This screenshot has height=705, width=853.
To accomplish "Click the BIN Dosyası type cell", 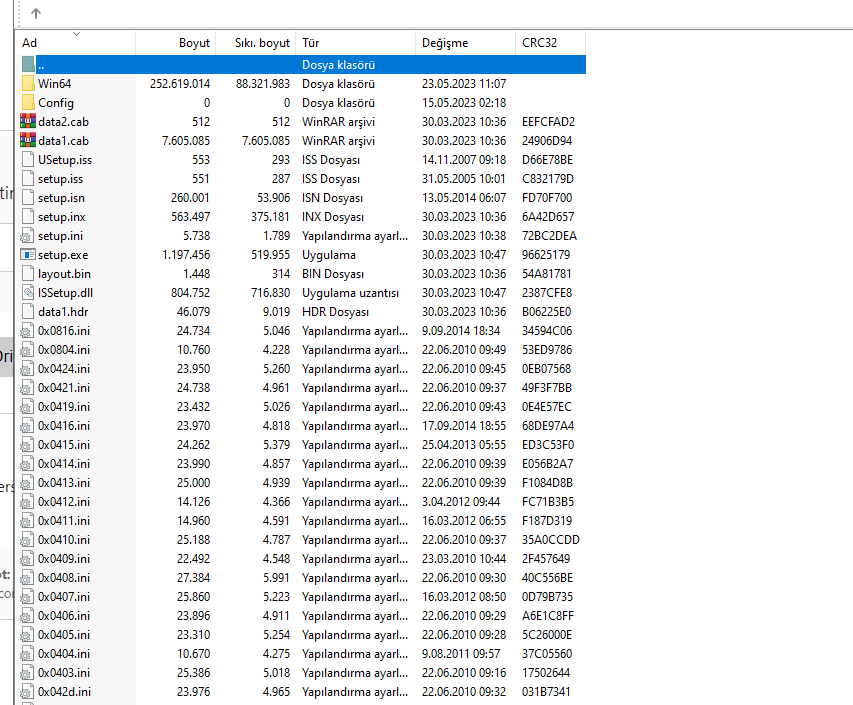I will click(333, 274).
